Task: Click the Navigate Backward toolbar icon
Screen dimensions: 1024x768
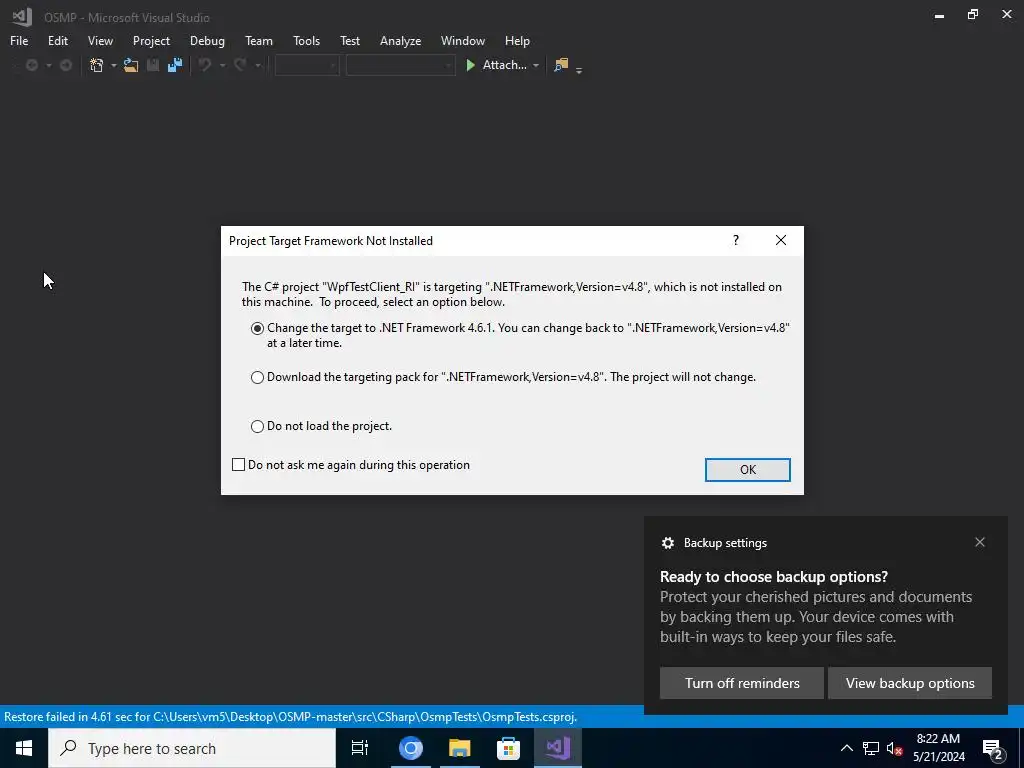Action: (x=31, y=65)
